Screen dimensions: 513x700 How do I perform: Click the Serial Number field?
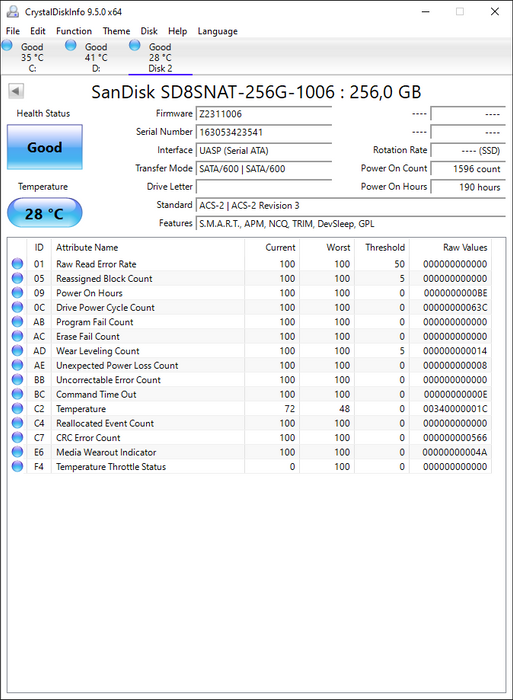tap(264, 132)
